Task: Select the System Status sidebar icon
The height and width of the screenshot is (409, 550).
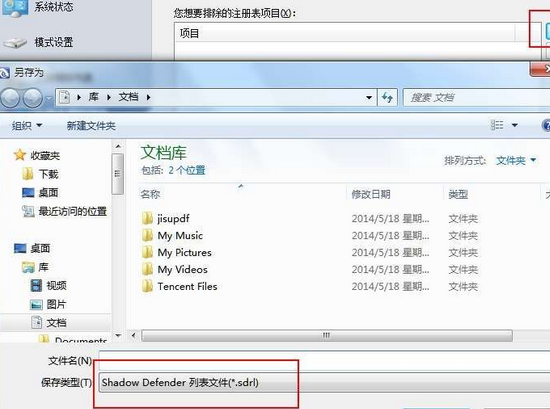Action: [15, 8]
